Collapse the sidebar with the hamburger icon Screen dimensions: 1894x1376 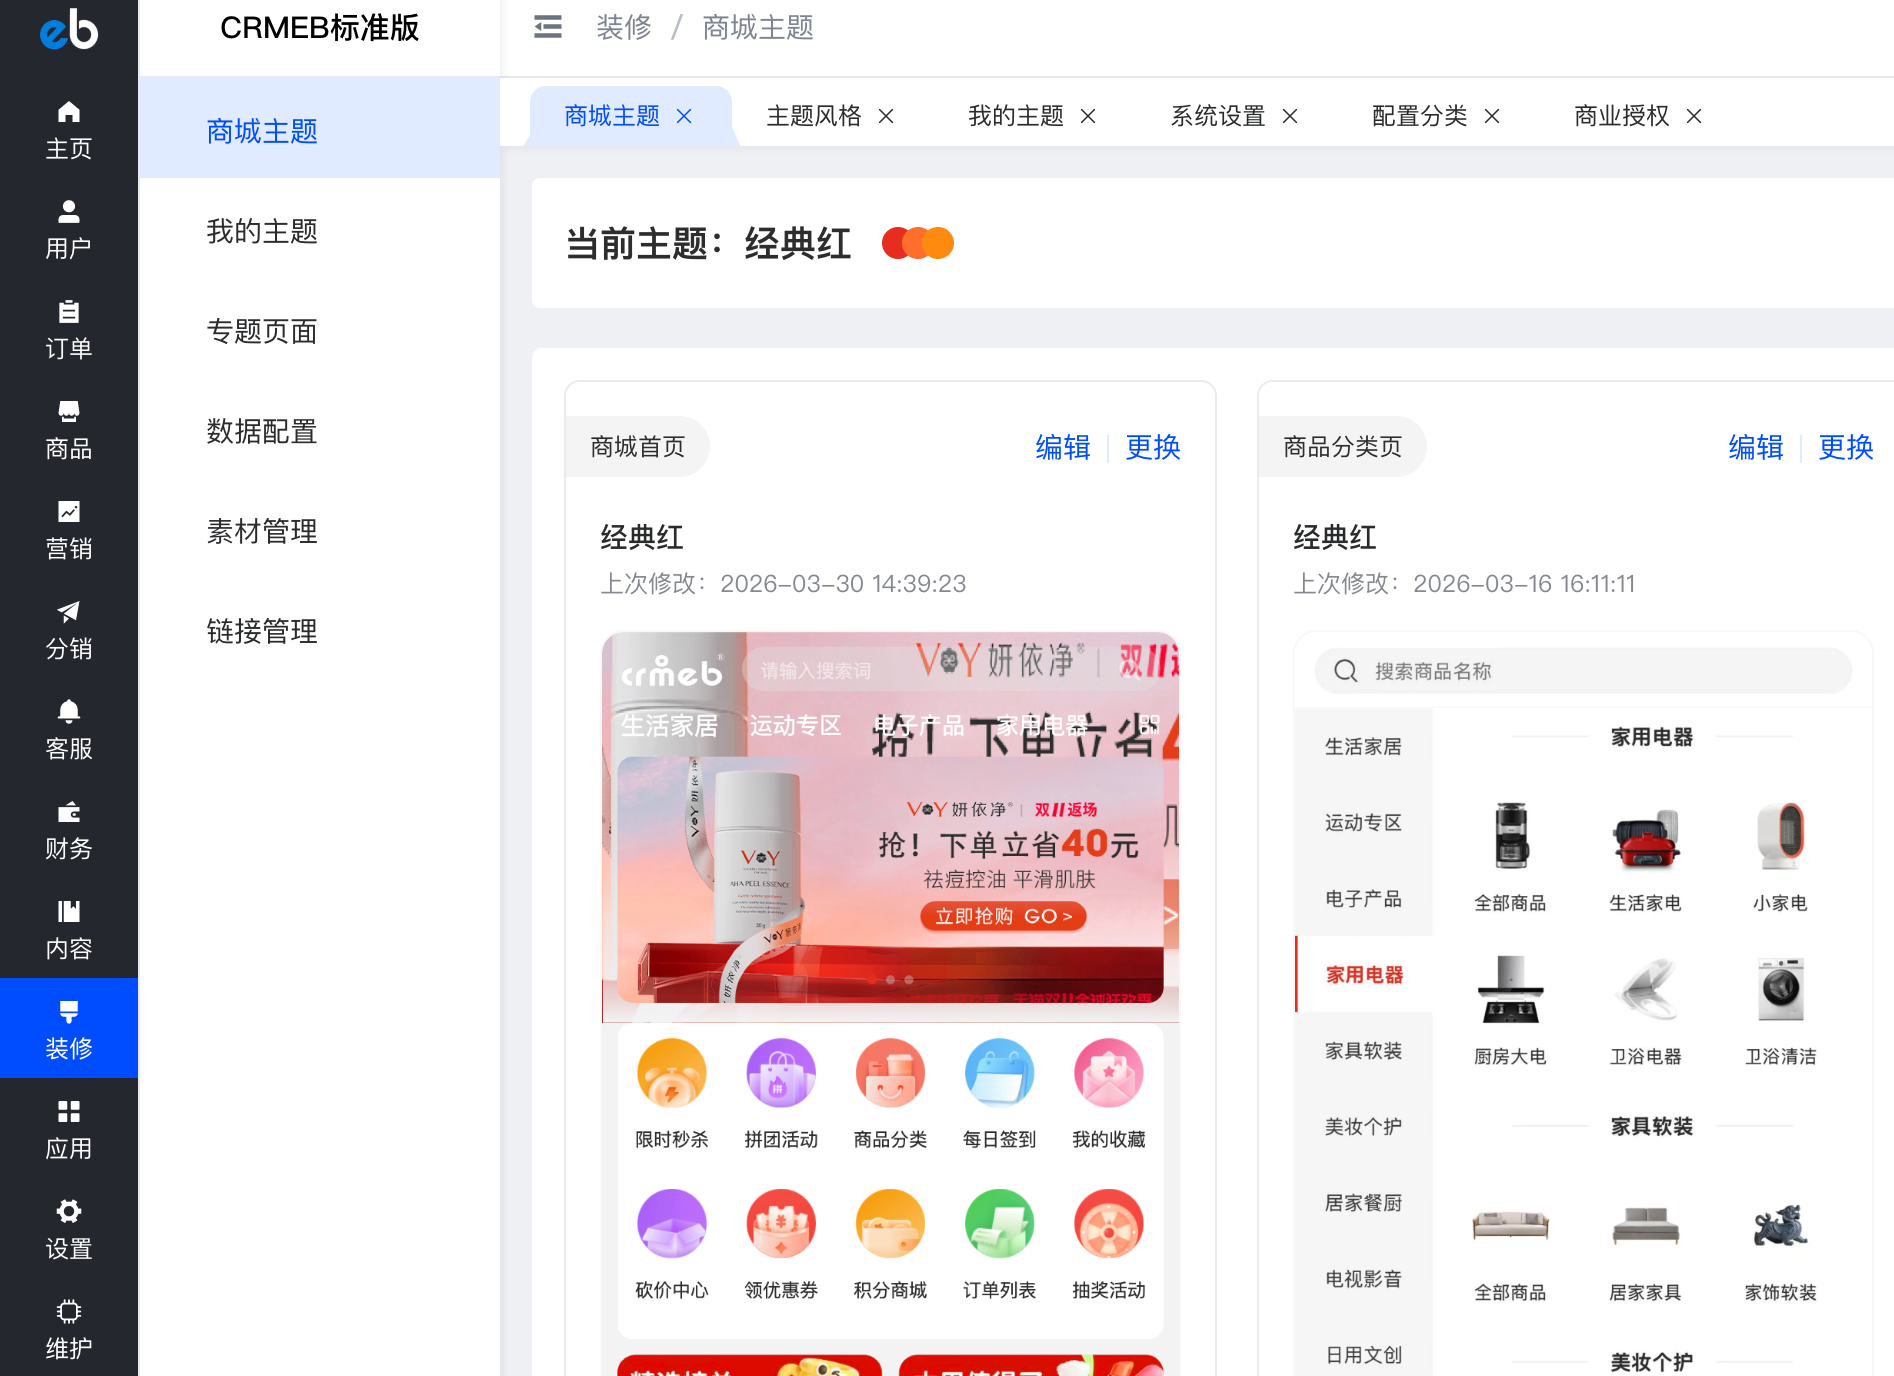pyautogui.click(x=548, y=27)
